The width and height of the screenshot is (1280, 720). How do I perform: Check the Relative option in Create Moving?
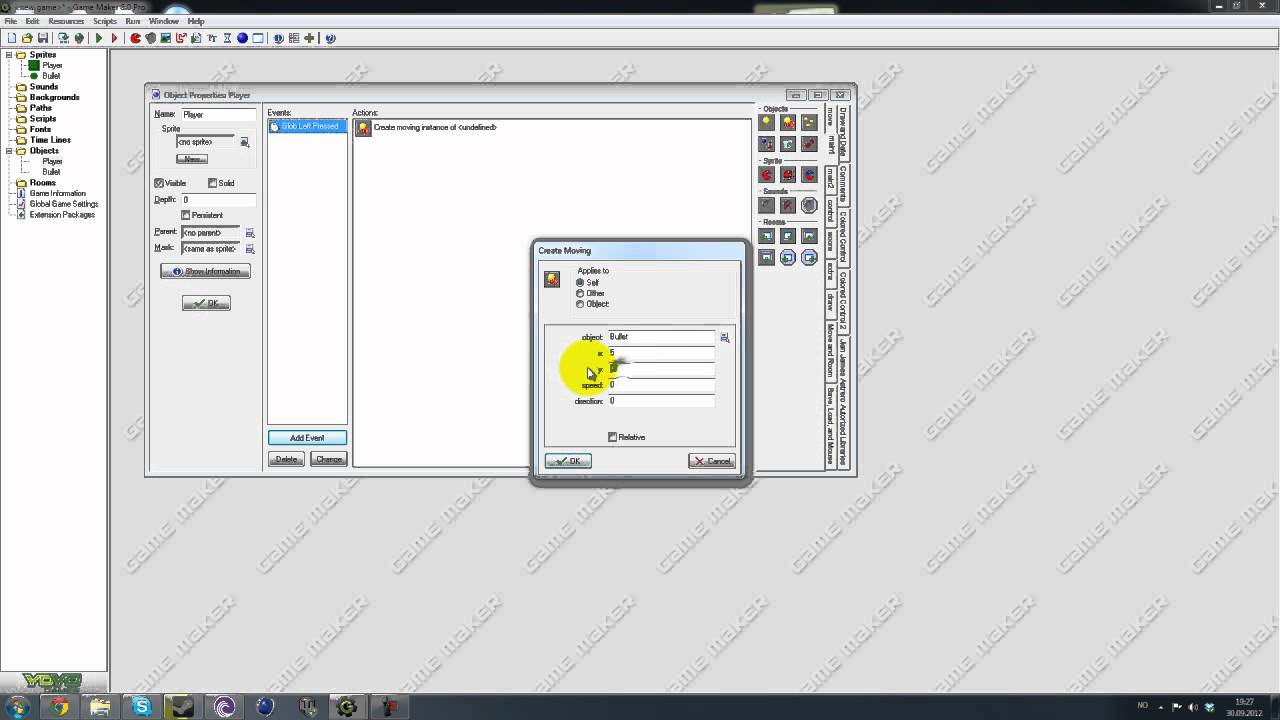(613, 437)
